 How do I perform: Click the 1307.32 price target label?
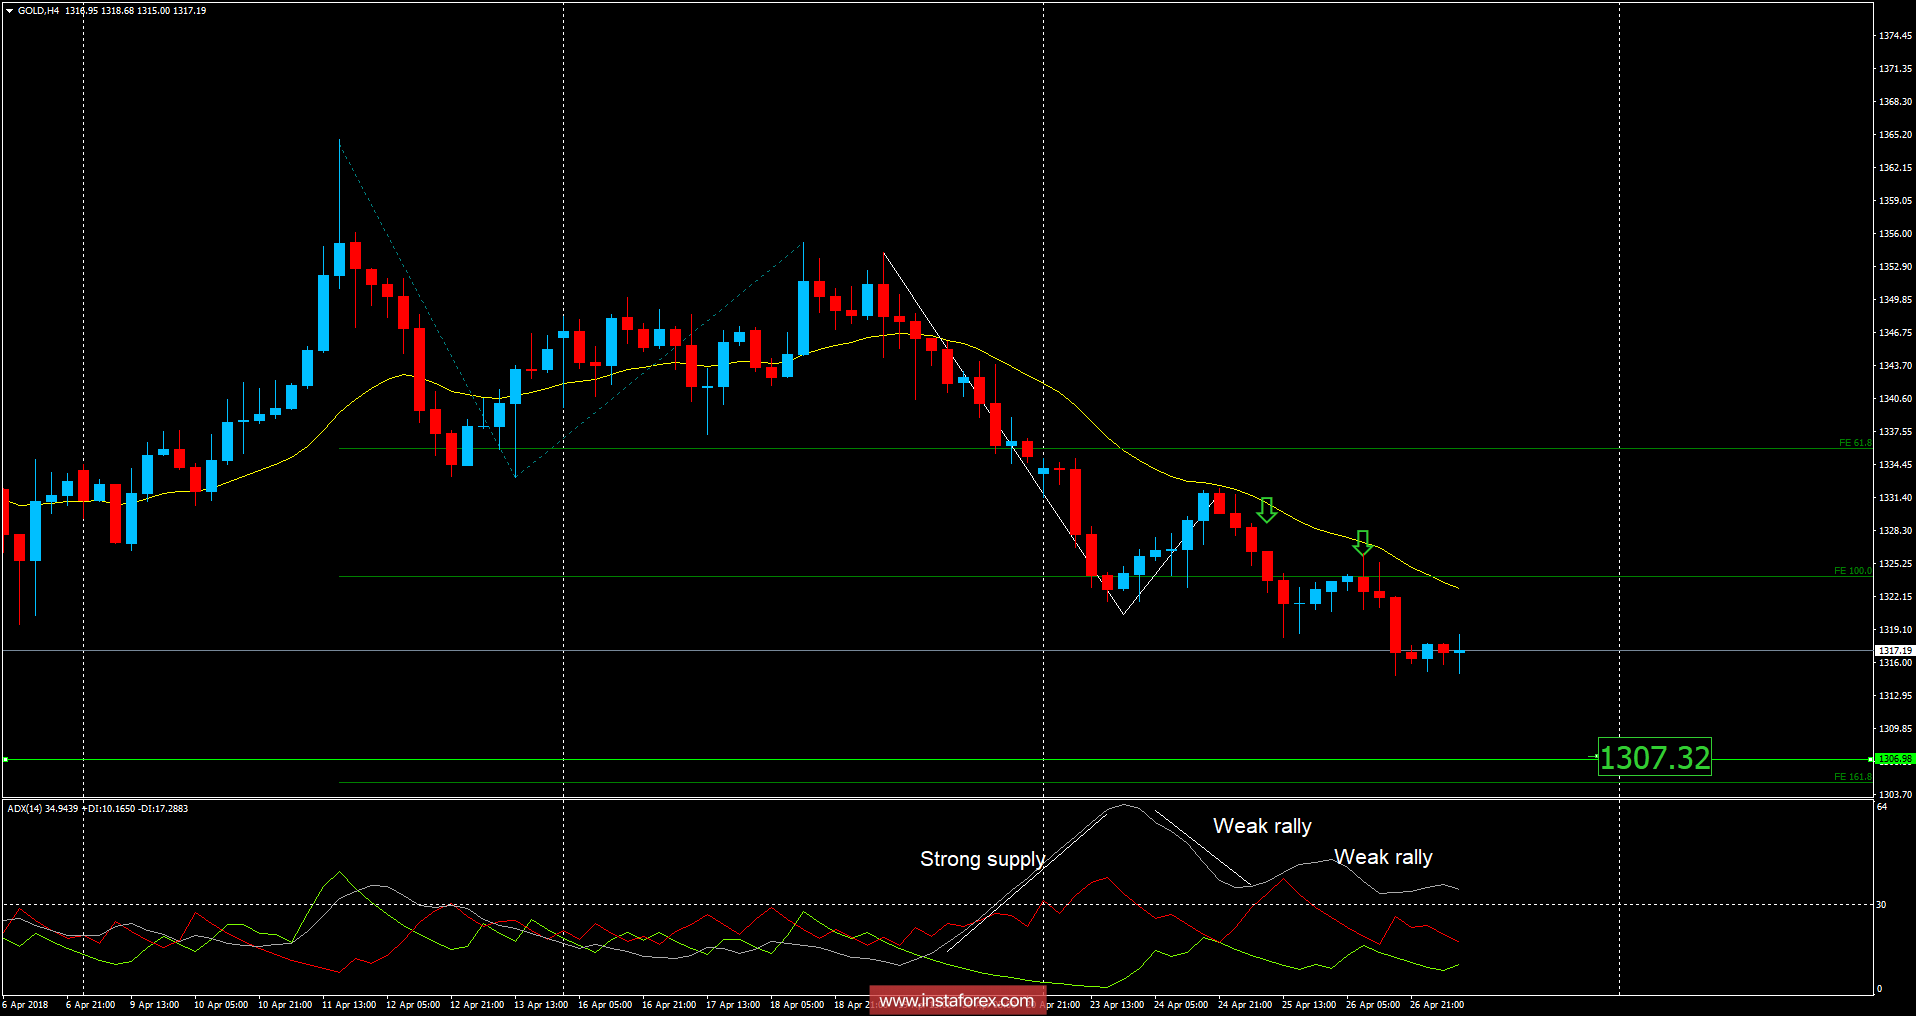point(1655,759)
